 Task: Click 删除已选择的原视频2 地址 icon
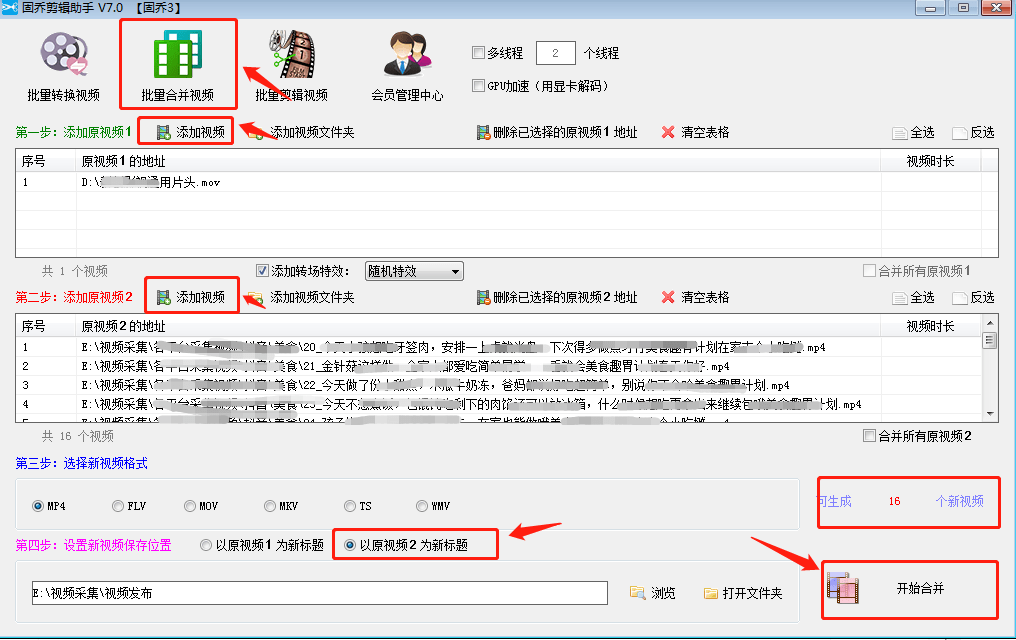(x=483, y=297)
